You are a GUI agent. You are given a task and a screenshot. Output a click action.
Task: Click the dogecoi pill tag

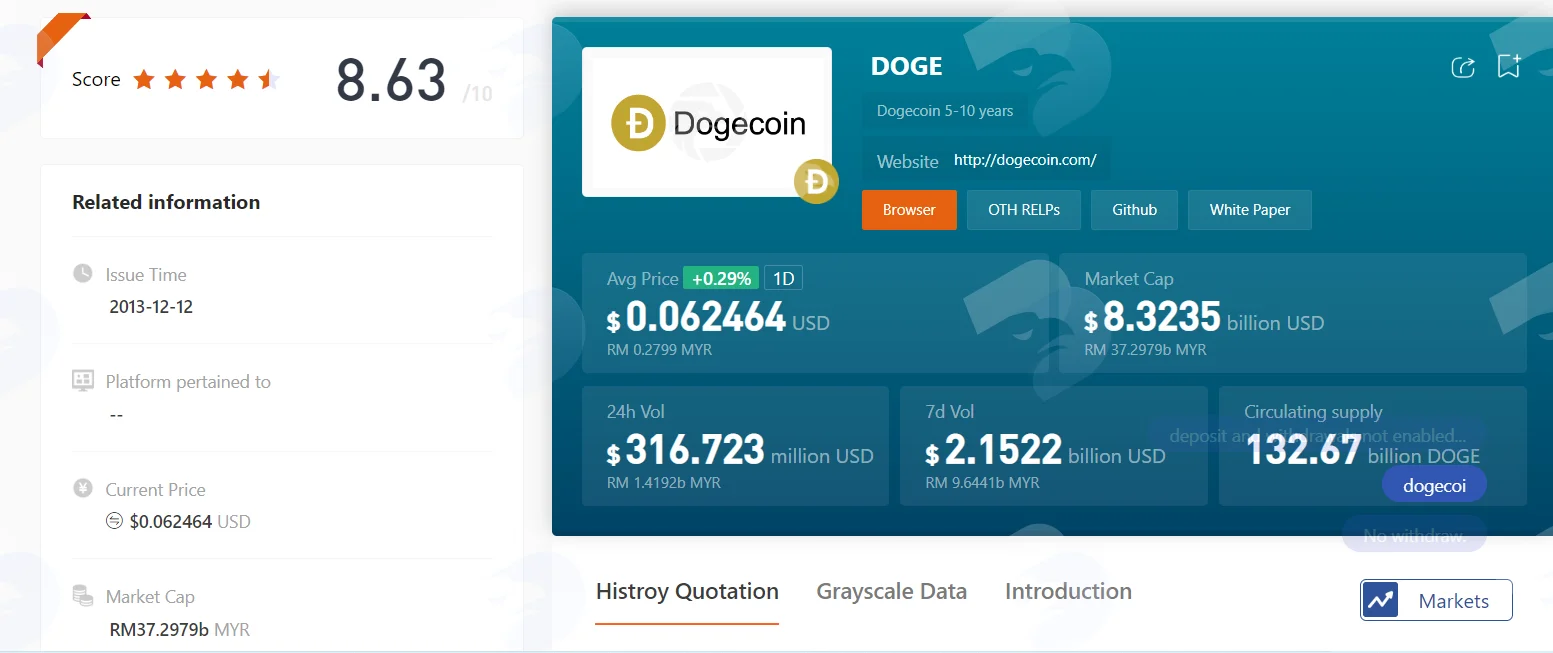tap(1434, 486)
